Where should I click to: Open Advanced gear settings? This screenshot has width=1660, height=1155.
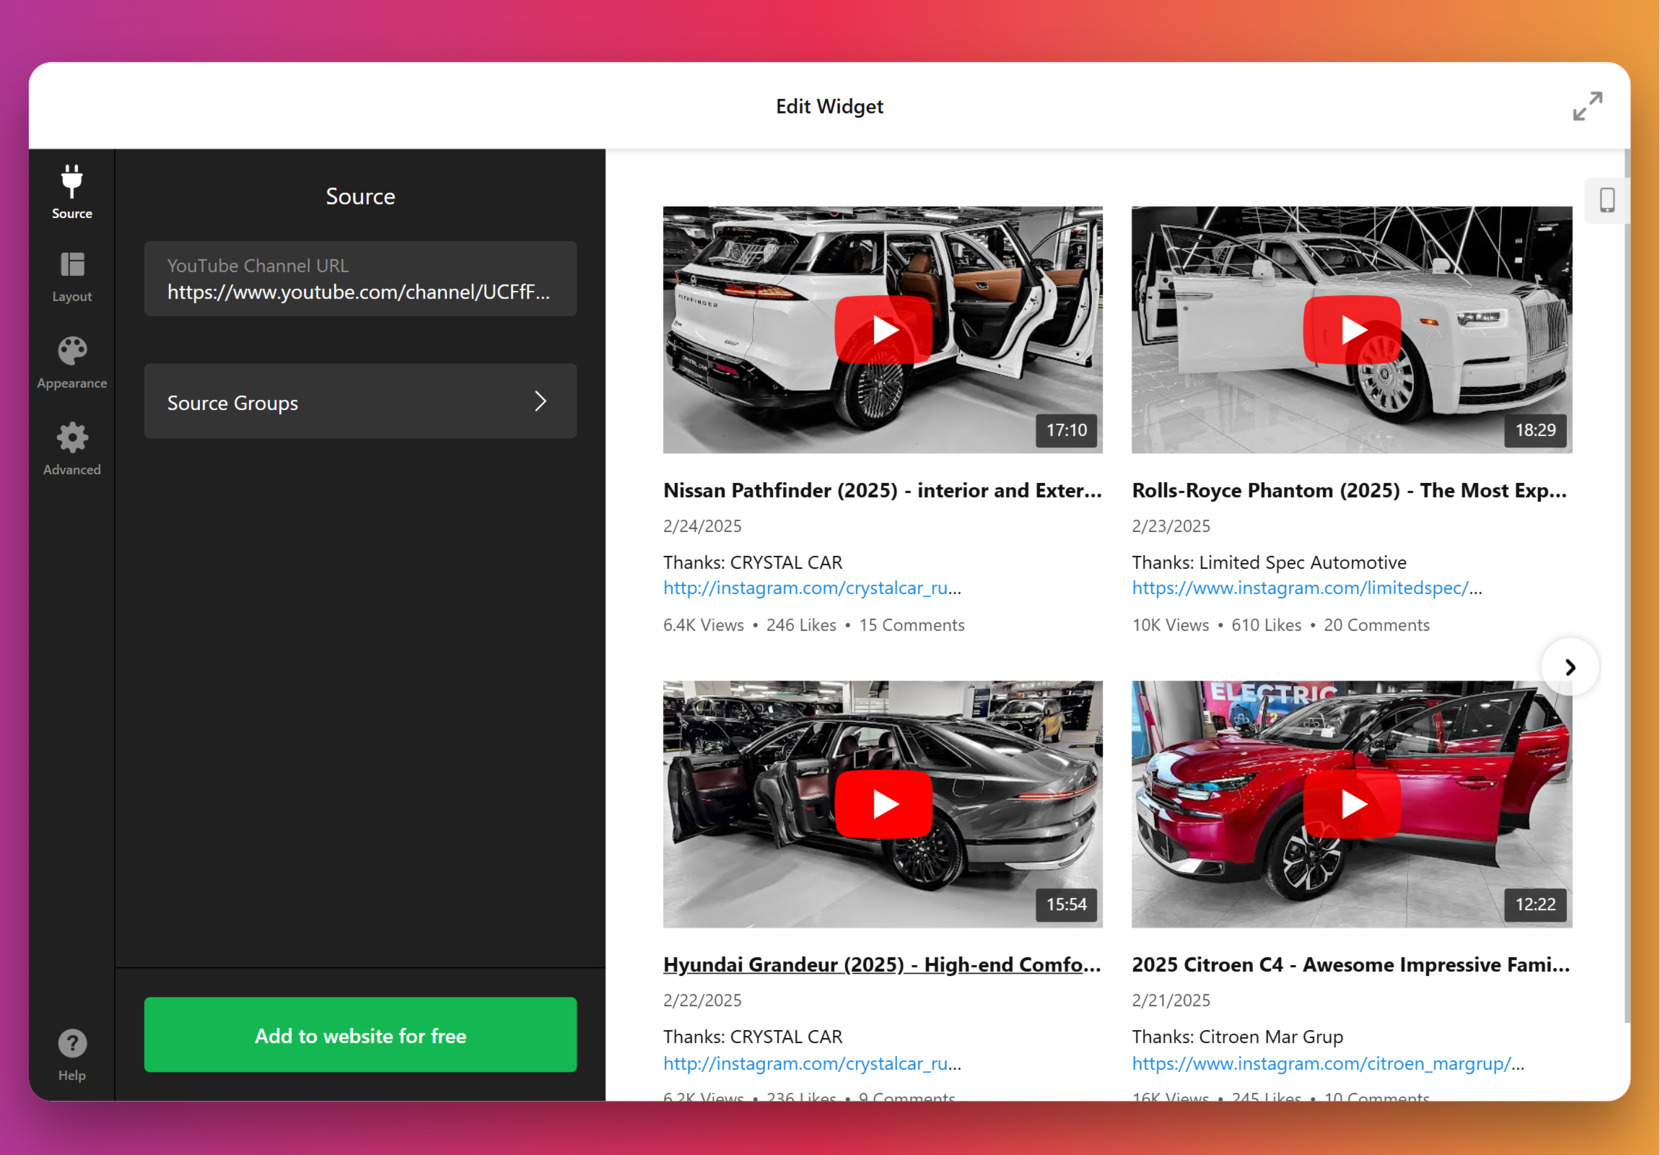coord(72,448)
